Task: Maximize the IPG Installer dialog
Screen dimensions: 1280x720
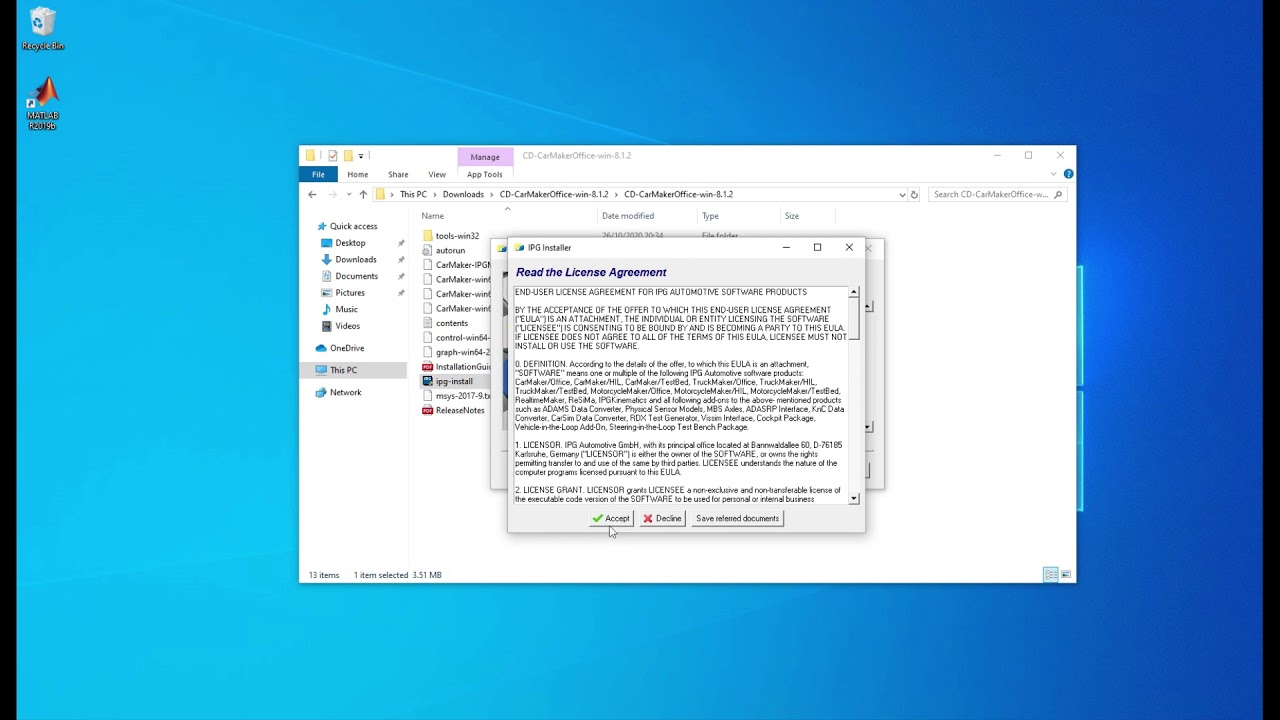Action: pos(817,247)
